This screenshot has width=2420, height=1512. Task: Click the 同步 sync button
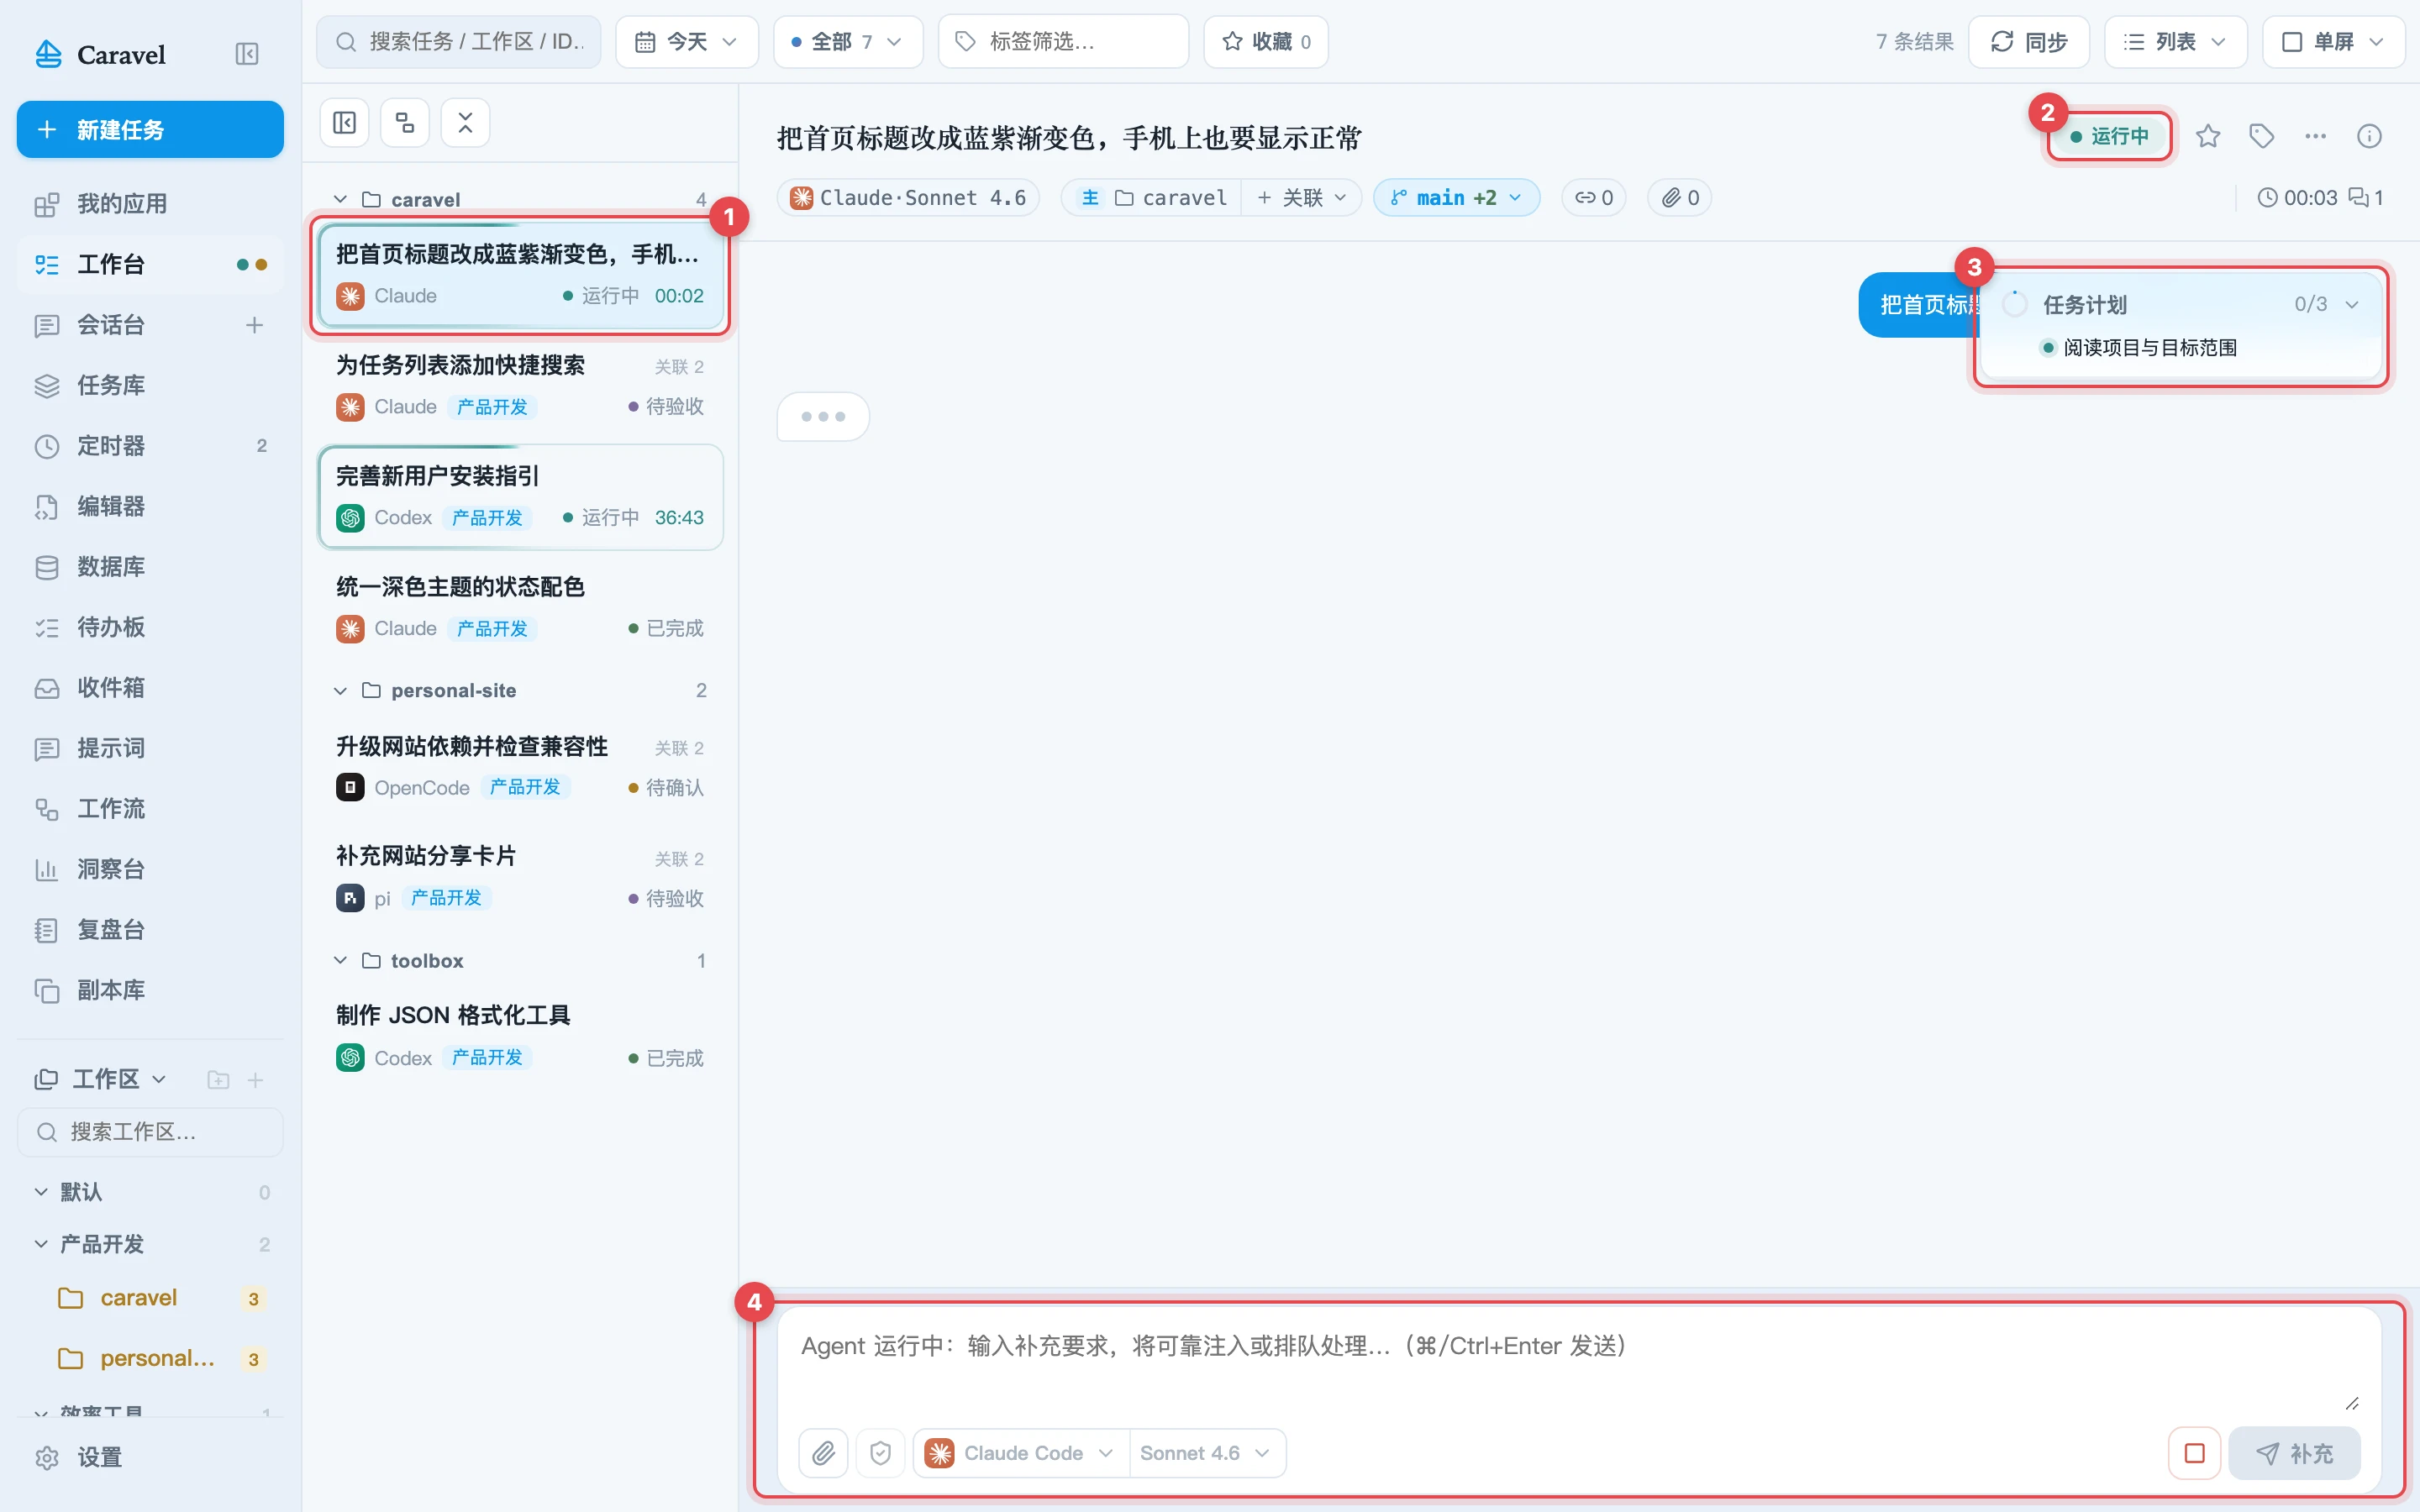[2028, 41]
